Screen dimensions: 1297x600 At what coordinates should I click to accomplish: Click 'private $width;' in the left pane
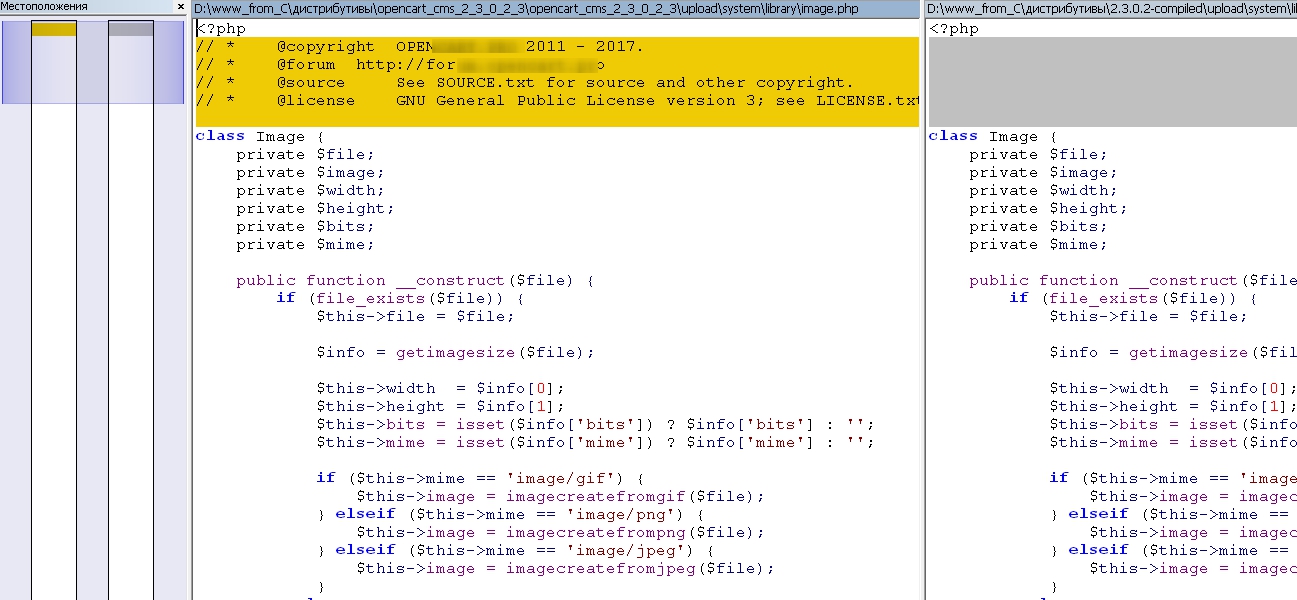coord(310,191)
